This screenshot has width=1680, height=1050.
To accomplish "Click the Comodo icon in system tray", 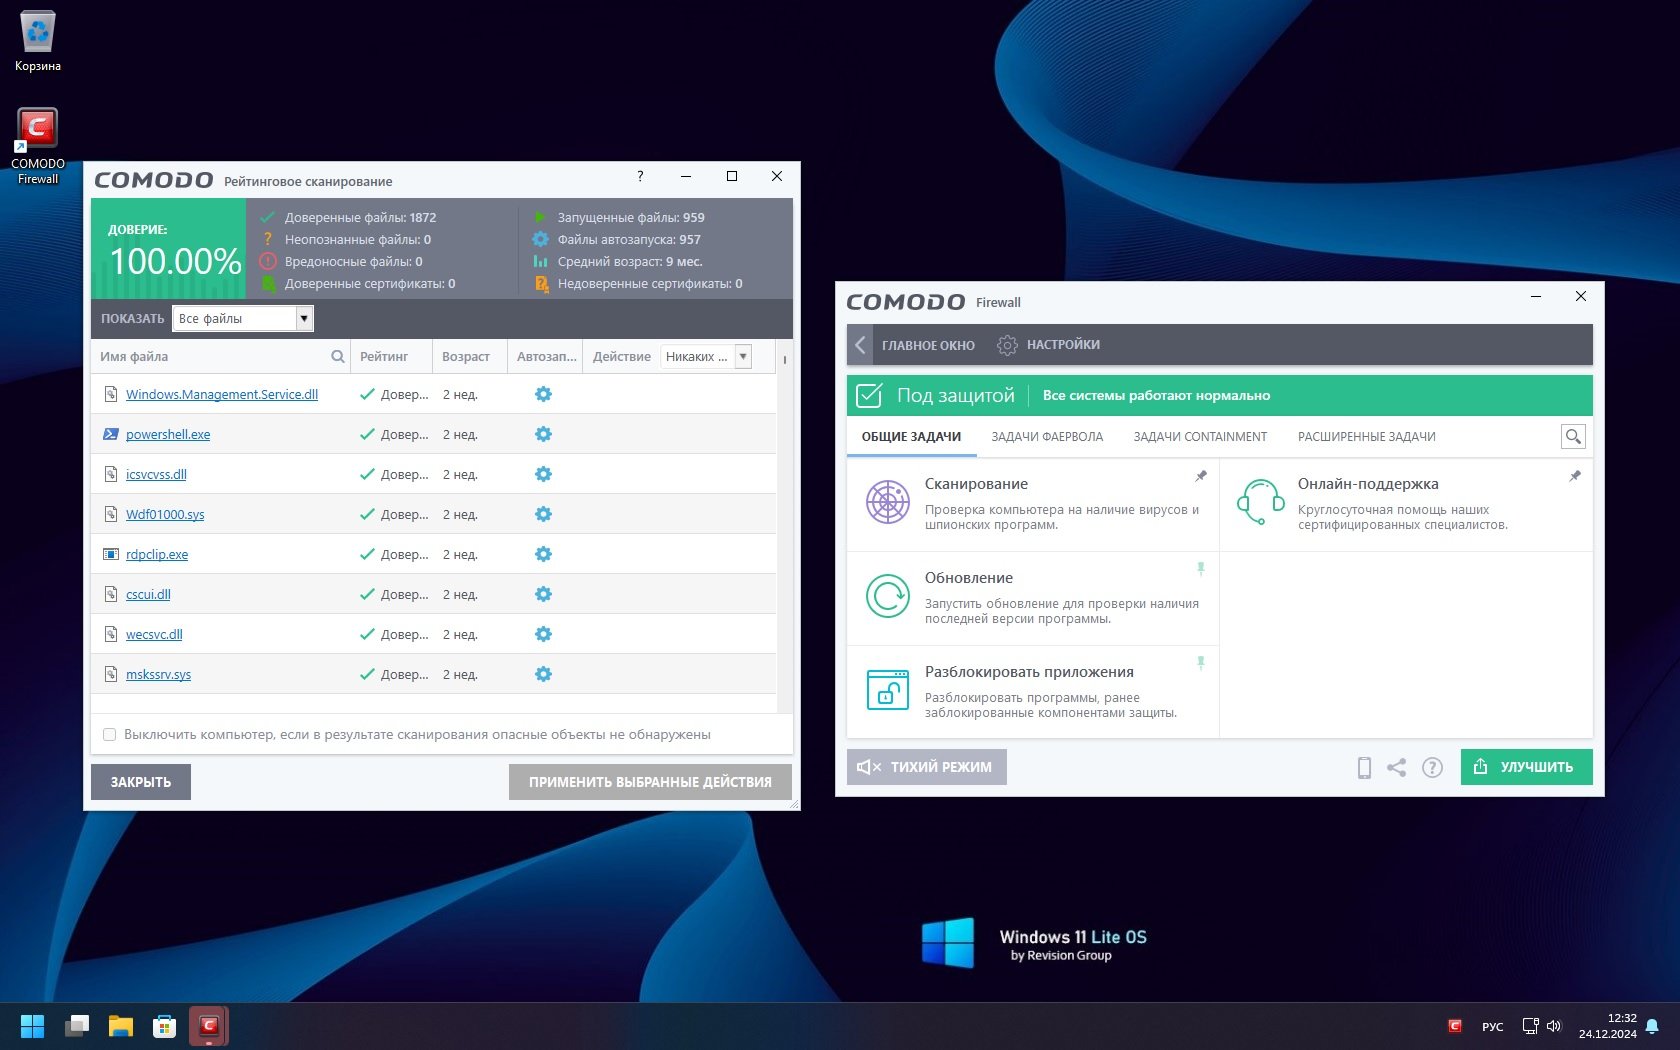I will pos(1455,1026).
